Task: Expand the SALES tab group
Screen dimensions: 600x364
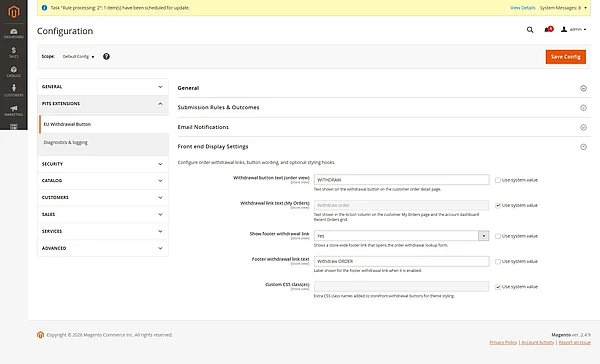Action: click(x=103, y=214)
